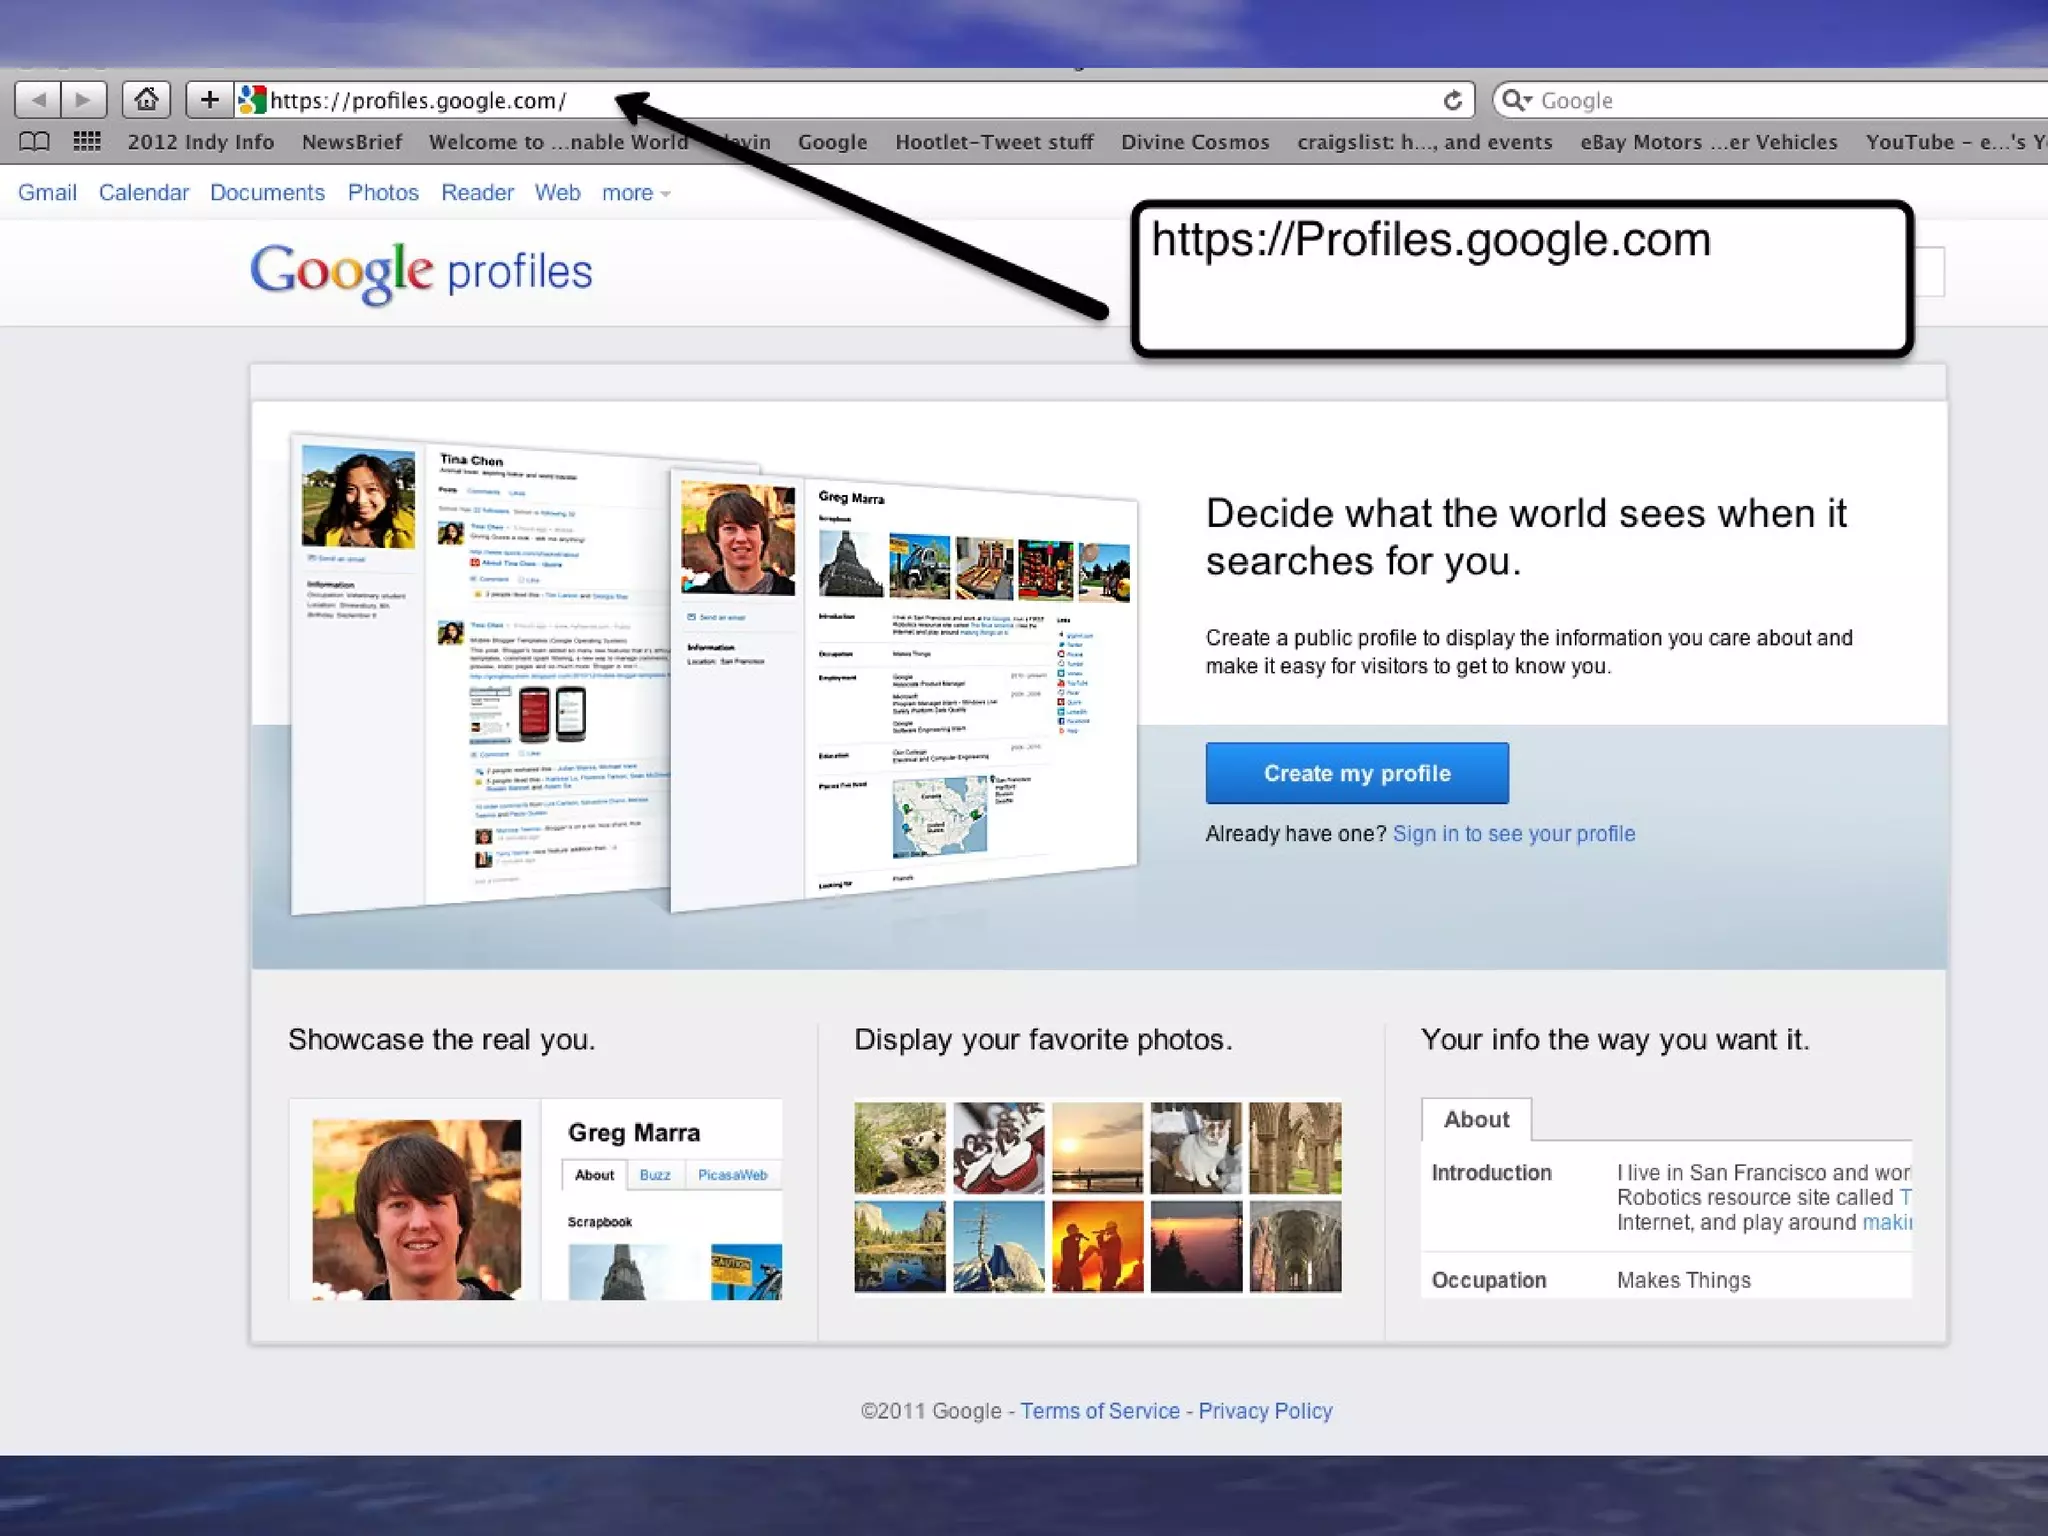
Task: Click the browser forward arrow button
Action: pyautogui.click(x=84, y=100)
